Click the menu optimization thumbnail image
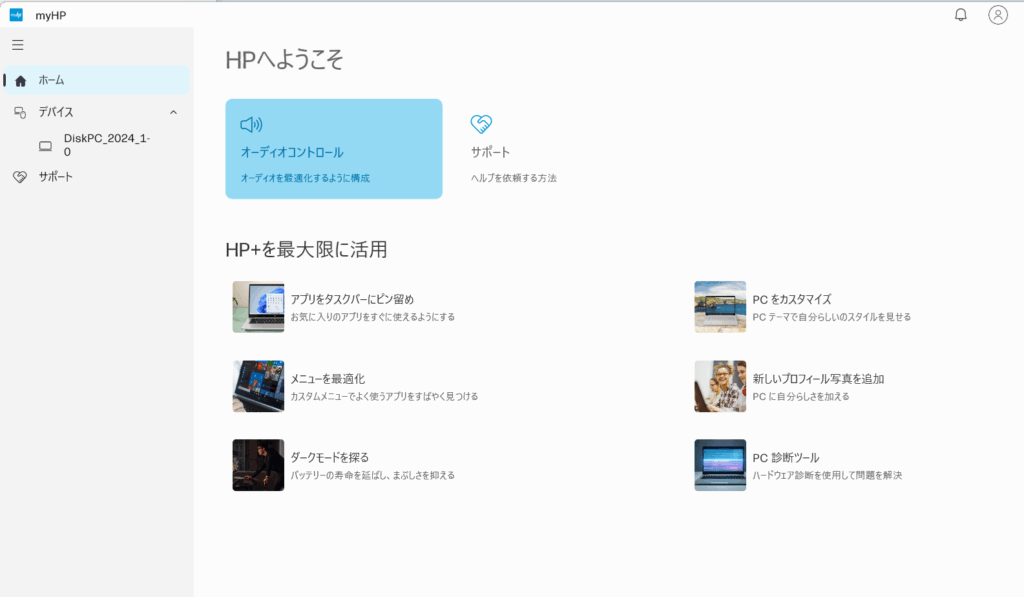 click(x=258, y=386)
